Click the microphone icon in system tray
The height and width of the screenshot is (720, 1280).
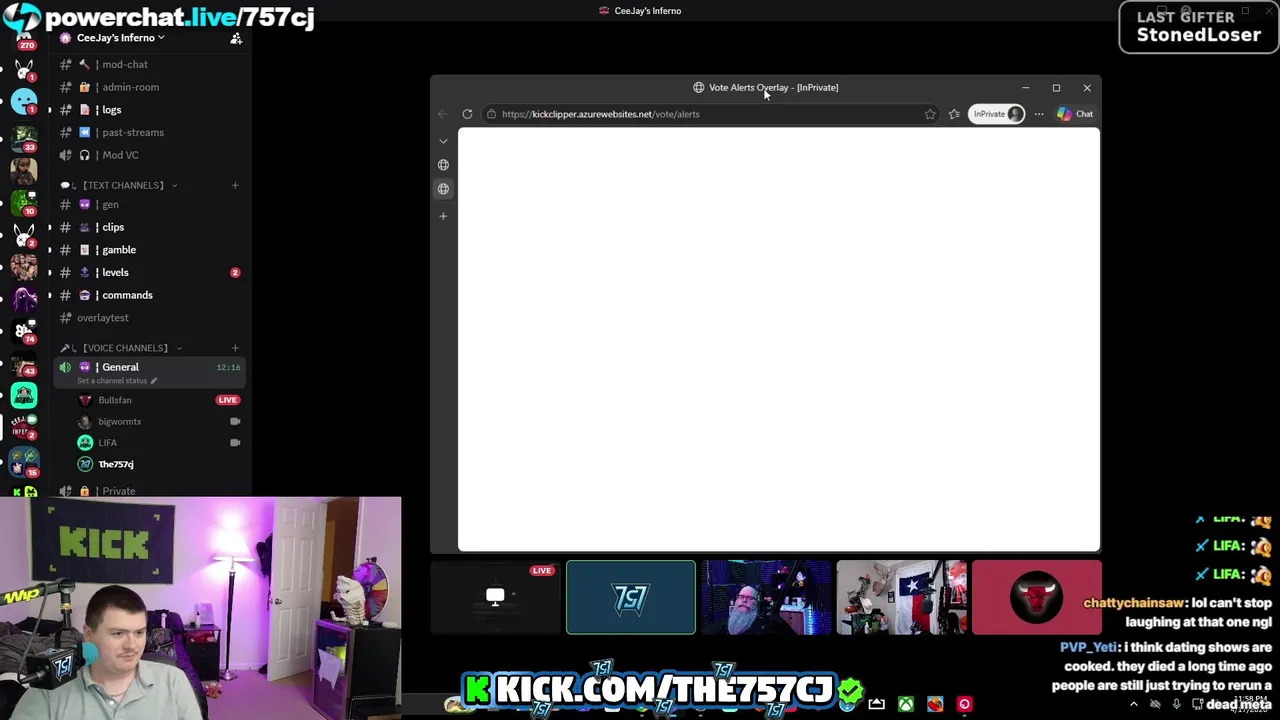click(1176, 704)
